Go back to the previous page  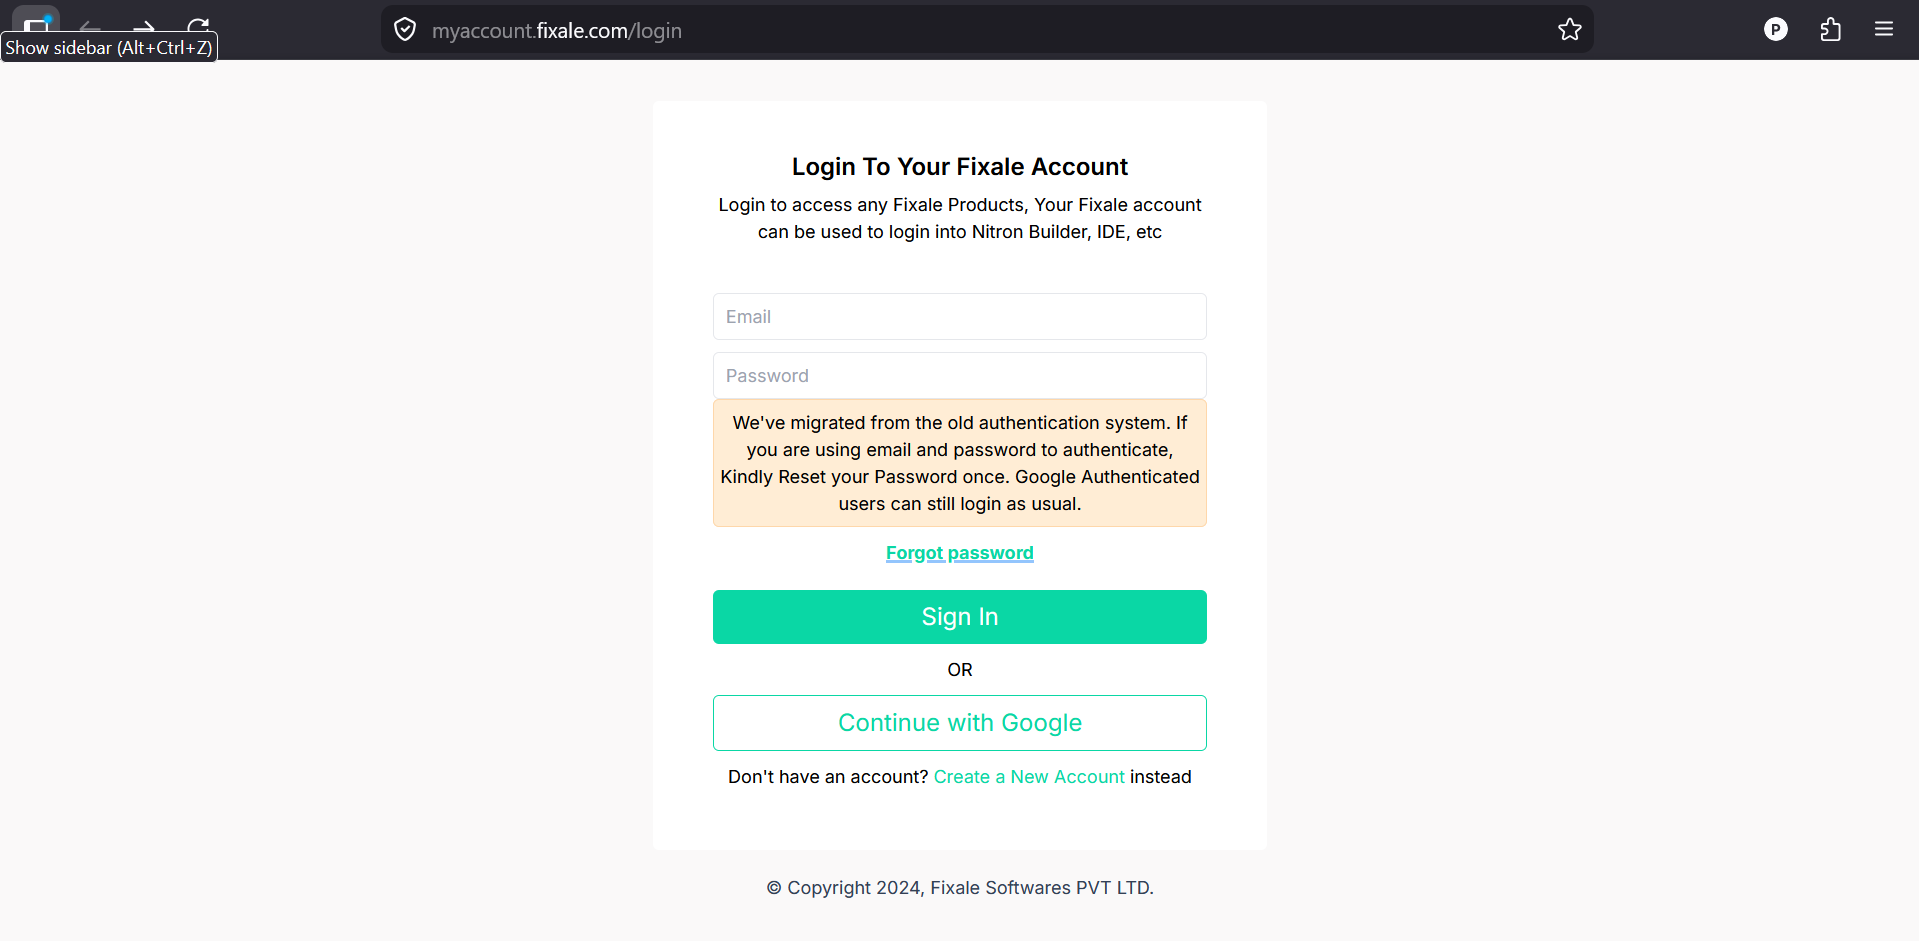pyautogui.click(x=90, y=26)
